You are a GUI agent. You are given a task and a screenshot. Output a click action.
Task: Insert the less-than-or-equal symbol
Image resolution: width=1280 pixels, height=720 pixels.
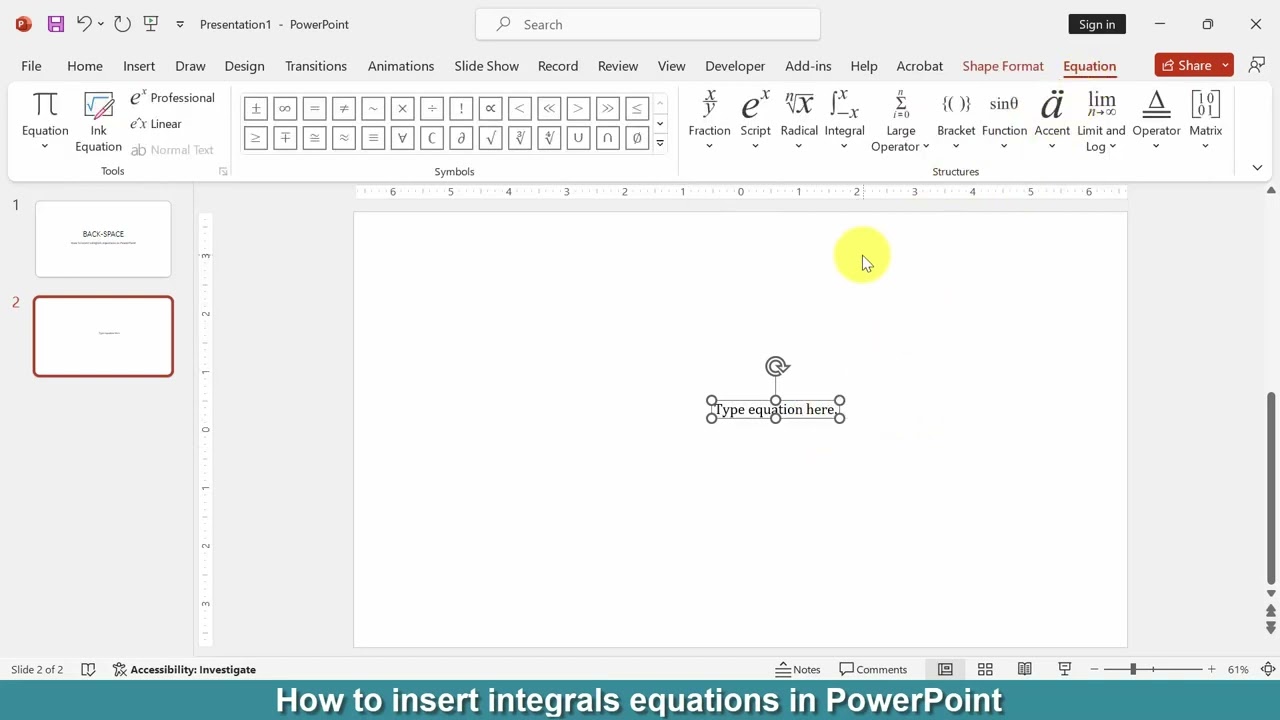tap(637, 108)
